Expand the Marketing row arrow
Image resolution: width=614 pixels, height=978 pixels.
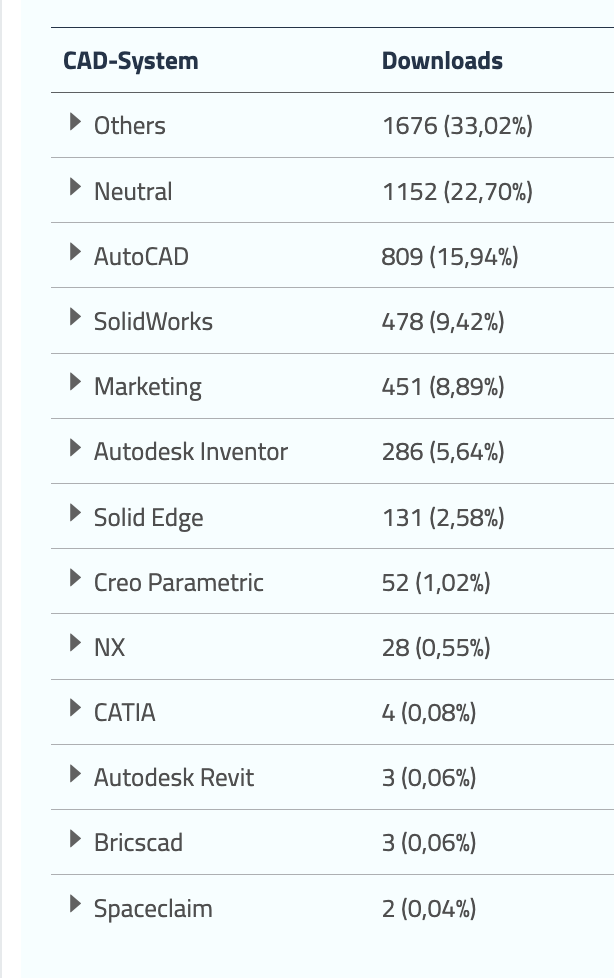[x=76, y=382]
